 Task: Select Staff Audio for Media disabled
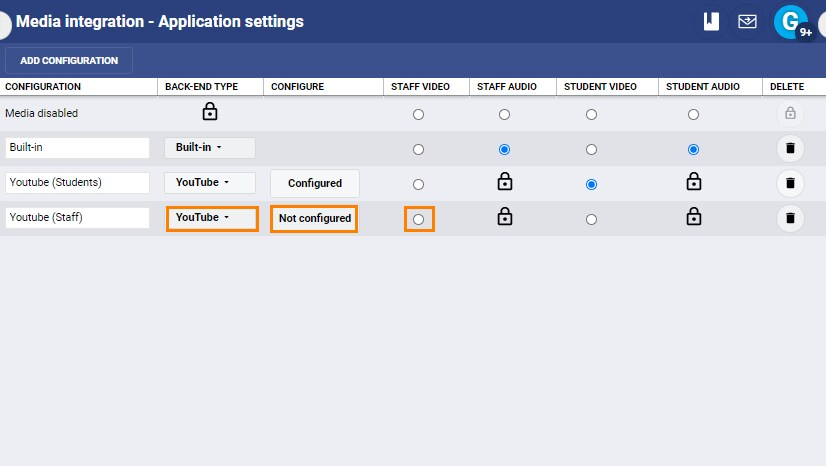(x=504, y=114)
